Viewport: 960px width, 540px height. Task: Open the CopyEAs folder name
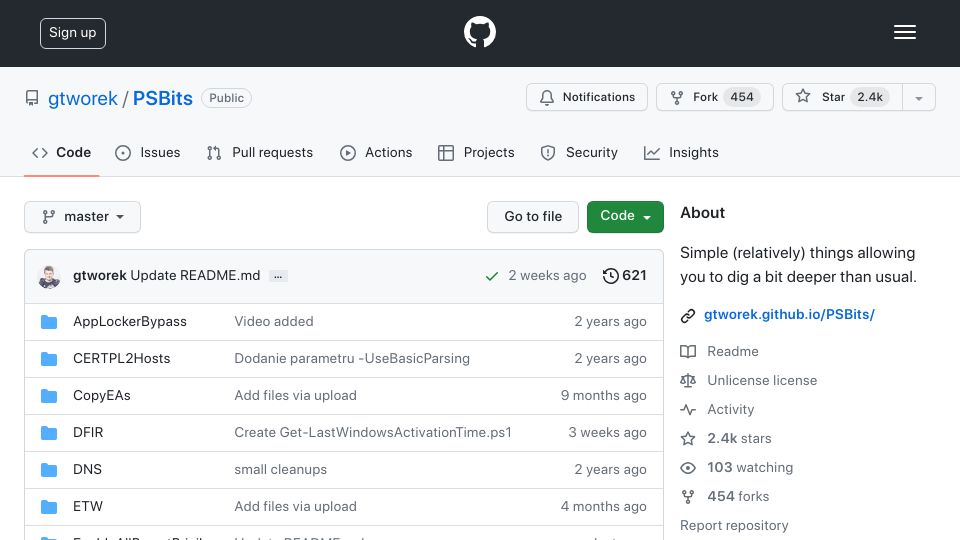pyautogui.click(x=102, y=396)
